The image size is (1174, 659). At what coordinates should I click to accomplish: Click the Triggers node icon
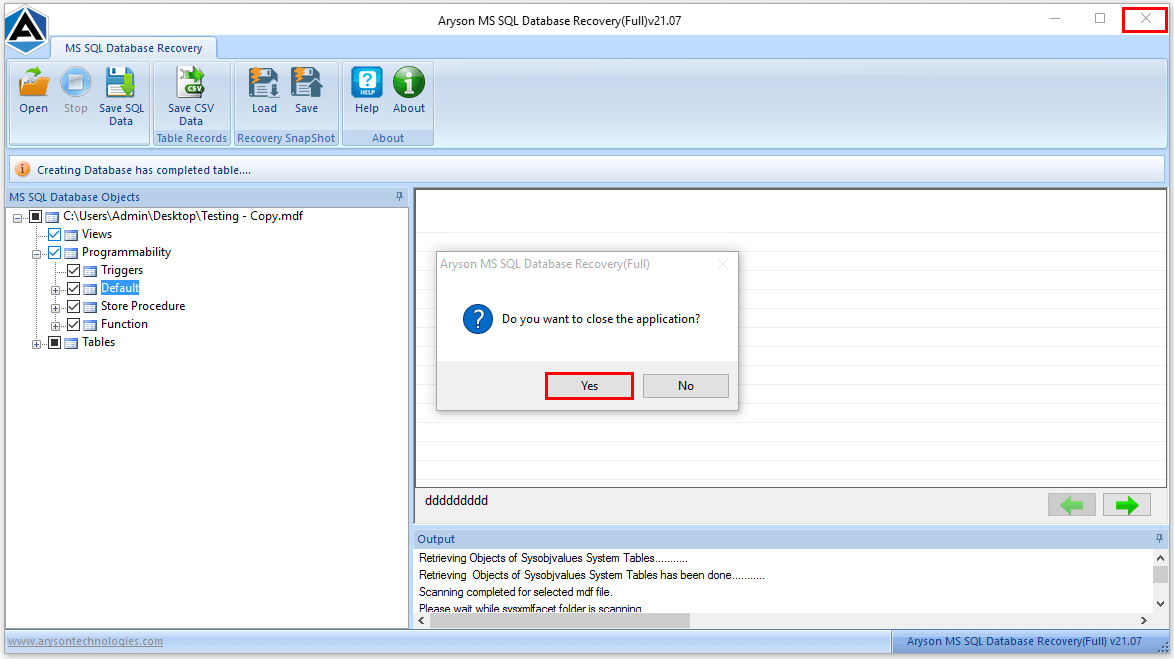pos(90,271)
